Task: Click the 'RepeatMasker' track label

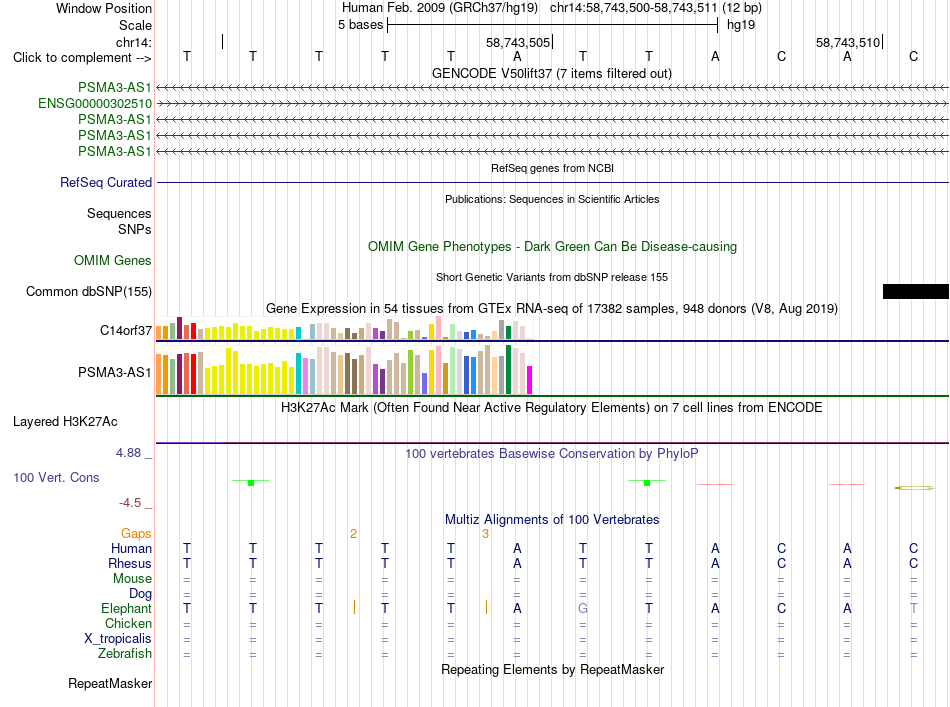Action: 110,683
